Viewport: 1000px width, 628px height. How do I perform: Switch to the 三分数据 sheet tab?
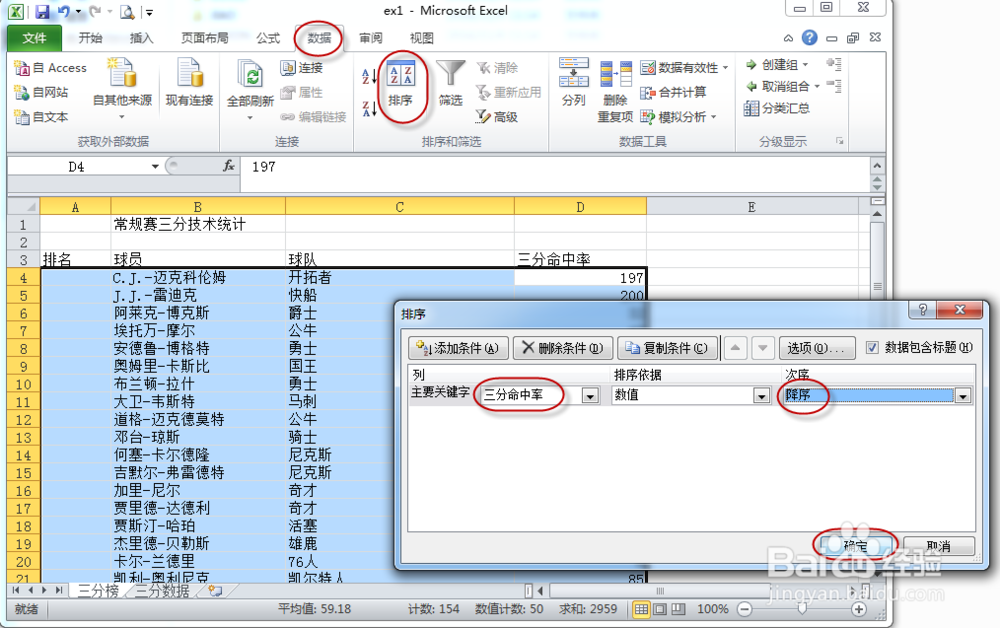click(x=162, y=591)
